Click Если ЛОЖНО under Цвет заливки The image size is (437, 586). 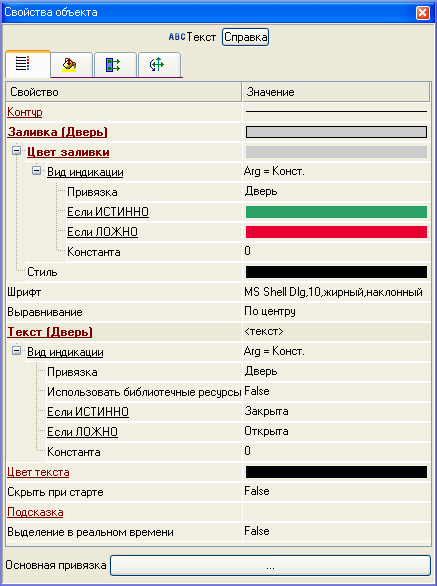coord(102,232)
